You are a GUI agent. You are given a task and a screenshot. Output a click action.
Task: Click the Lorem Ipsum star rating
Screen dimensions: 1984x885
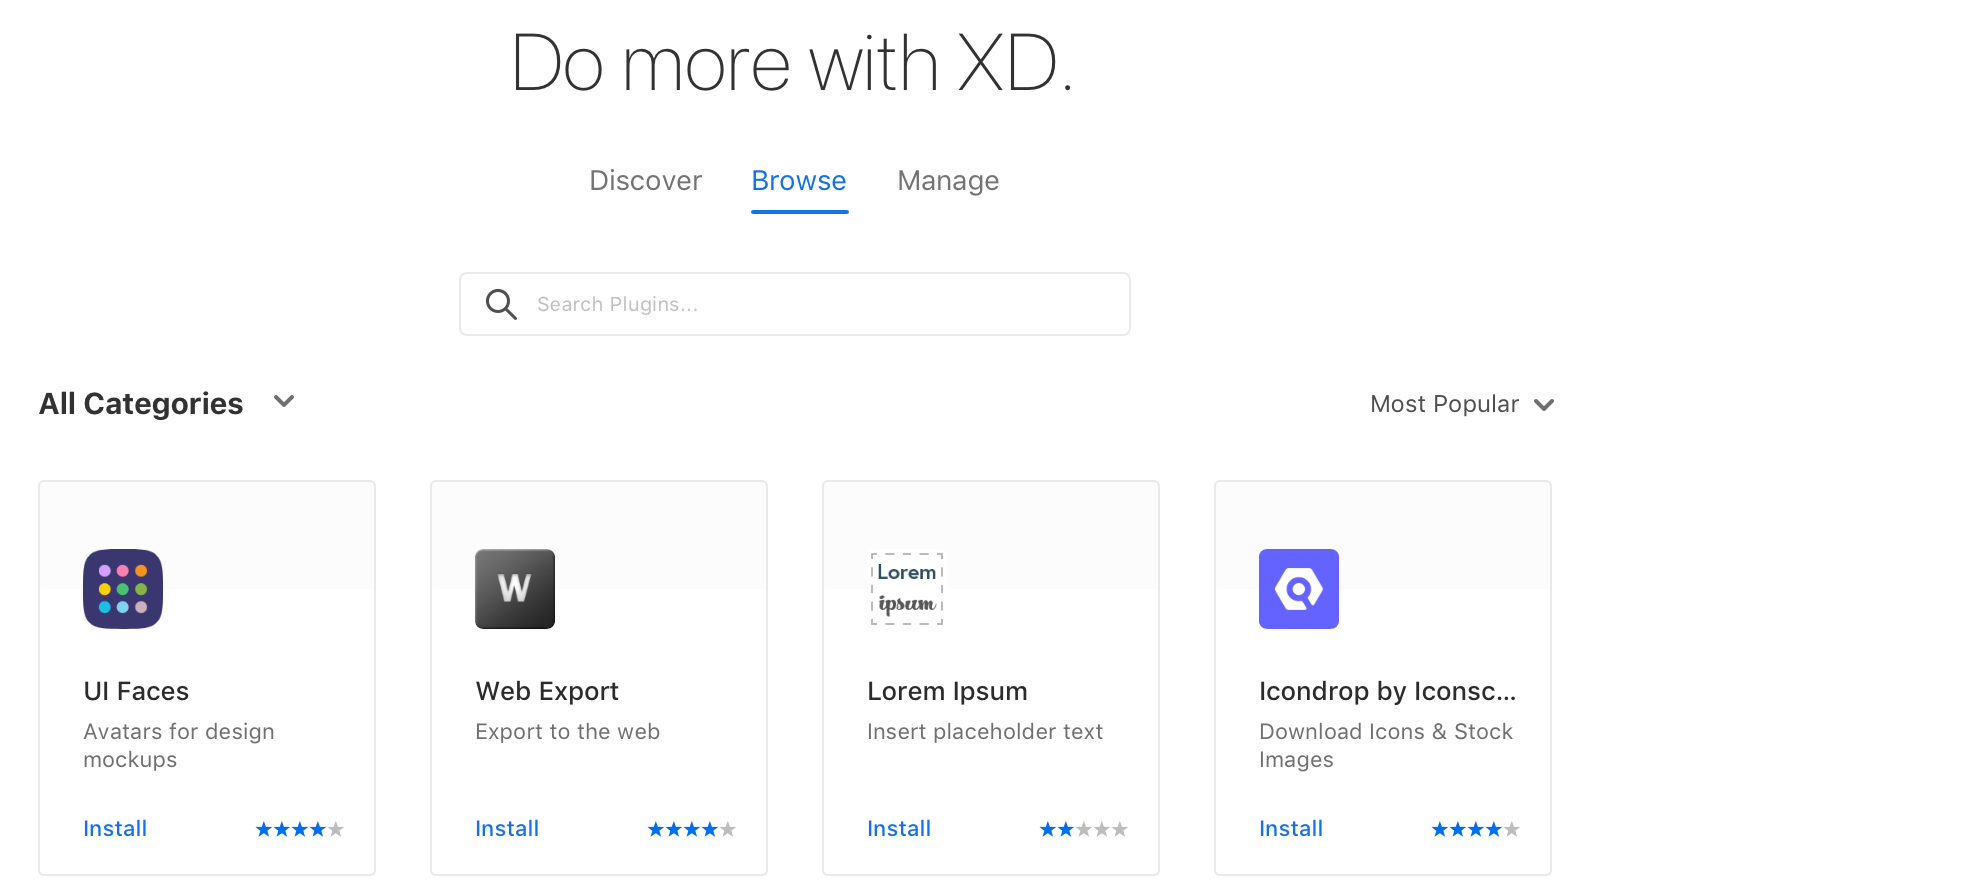1083,829
